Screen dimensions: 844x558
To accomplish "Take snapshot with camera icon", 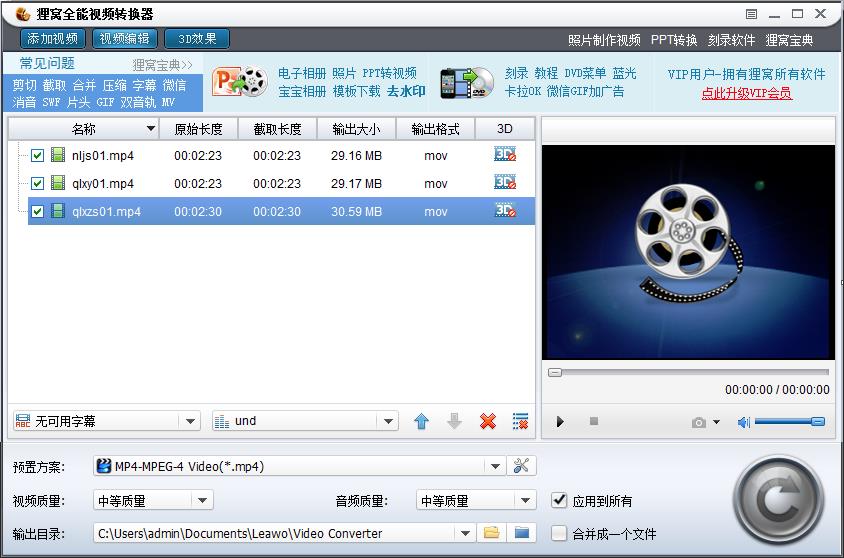I will click(699, 422).
